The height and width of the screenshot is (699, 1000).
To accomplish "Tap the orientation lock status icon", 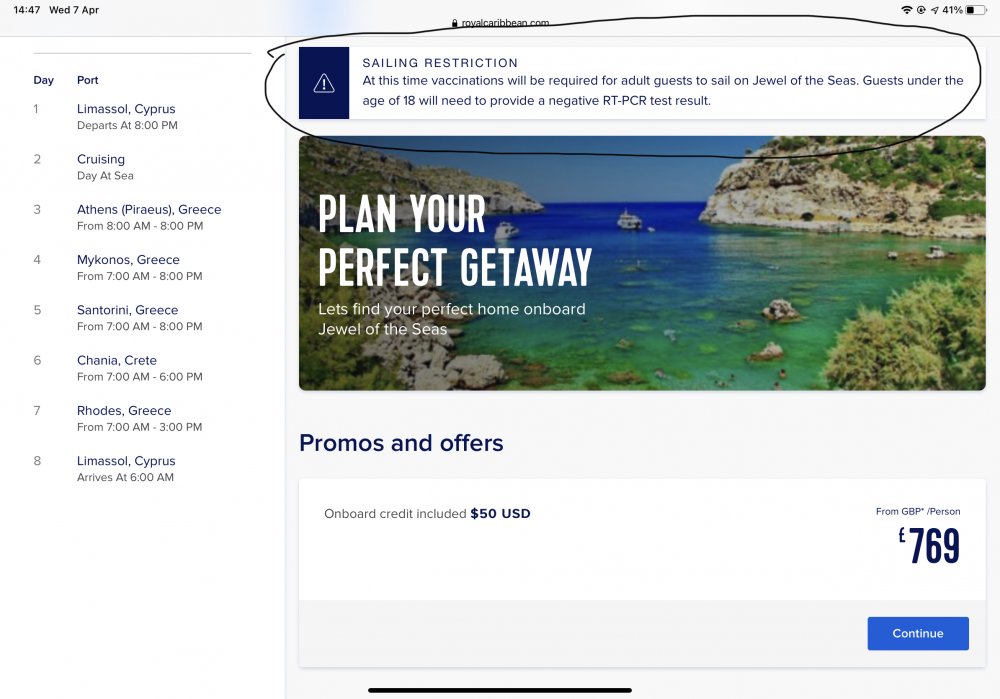I will [921, 10].
